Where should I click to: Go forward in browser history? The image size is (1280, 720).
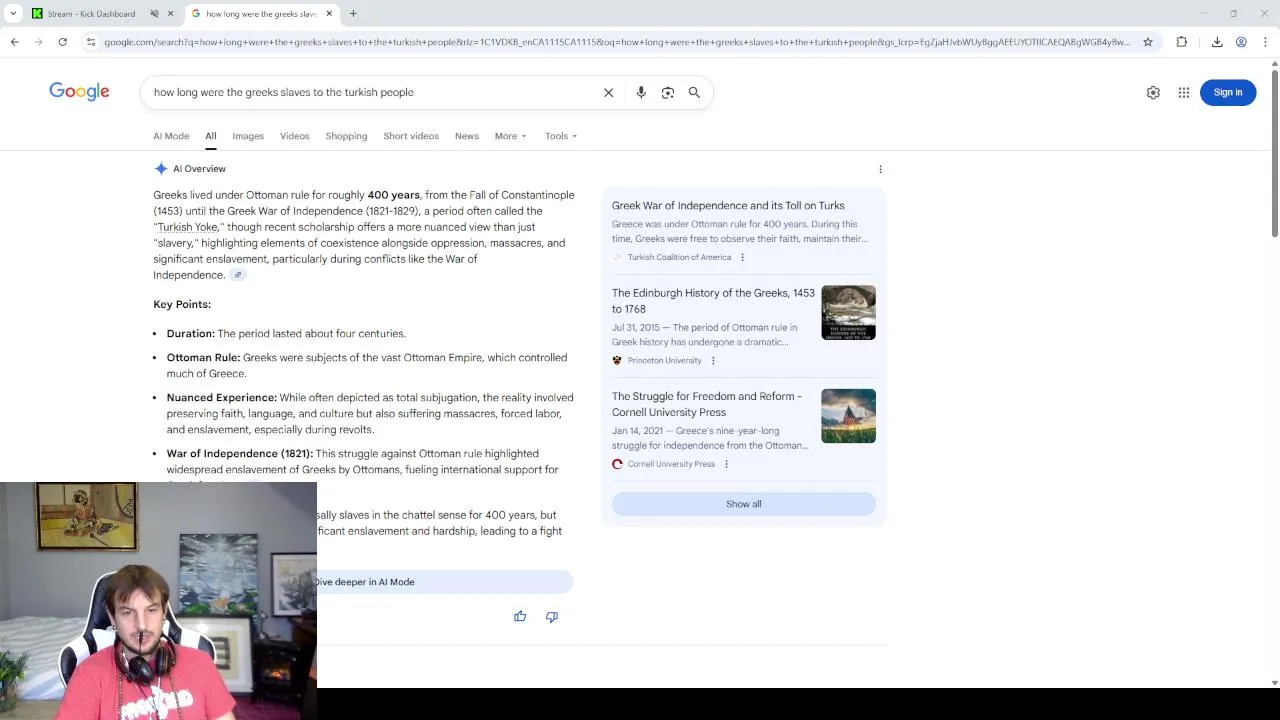tap(38, 42)
